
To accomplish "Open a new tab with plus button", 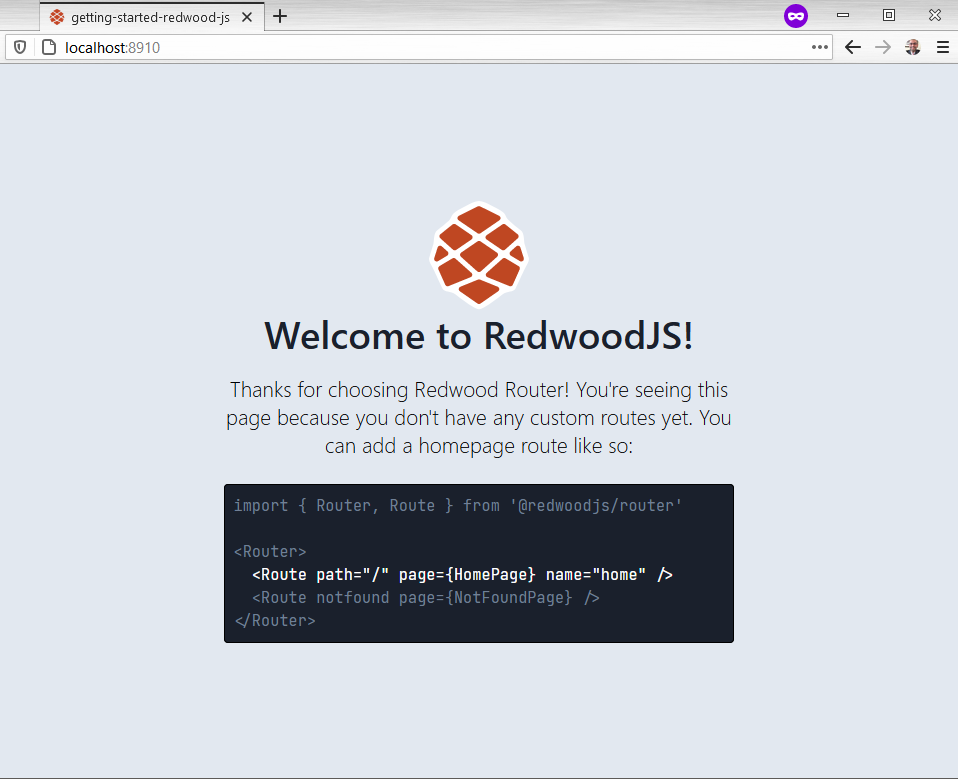I will click(x=280, y=16).
